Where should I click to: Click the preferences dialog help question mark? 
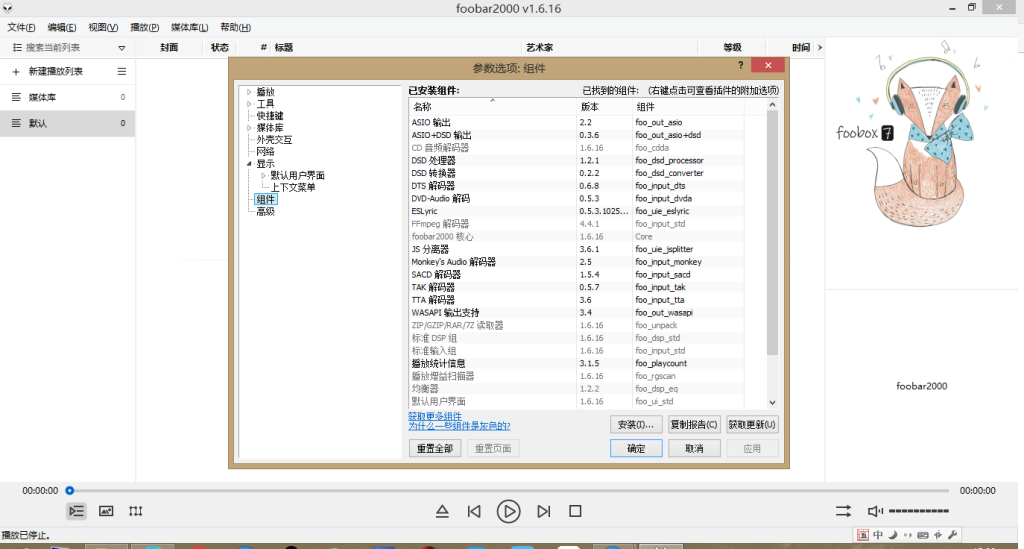click(x=741, y=65)
